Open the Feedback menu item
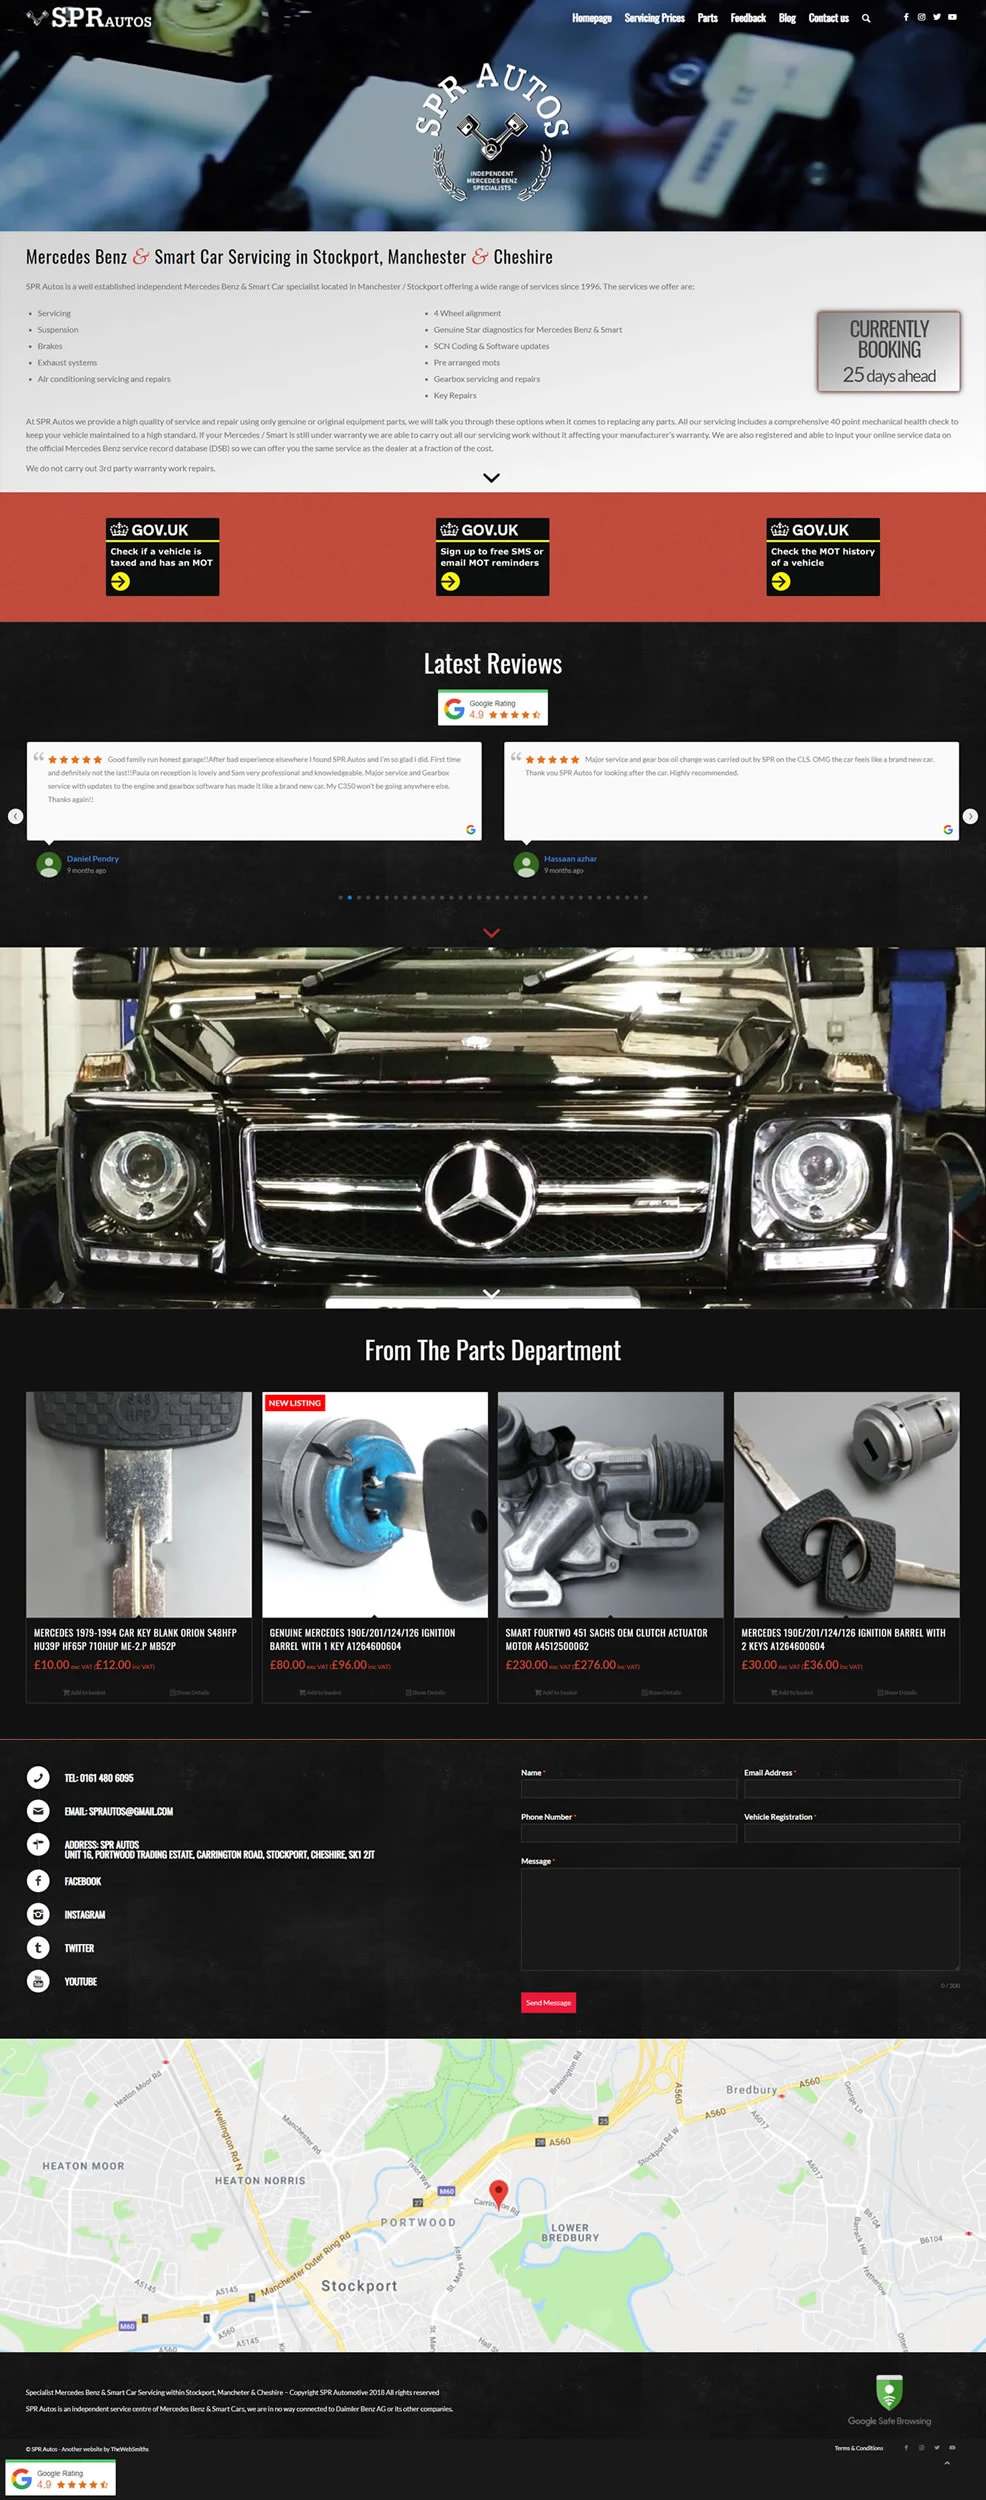This screenshot has width=986, height=2500. pos(748,18)
